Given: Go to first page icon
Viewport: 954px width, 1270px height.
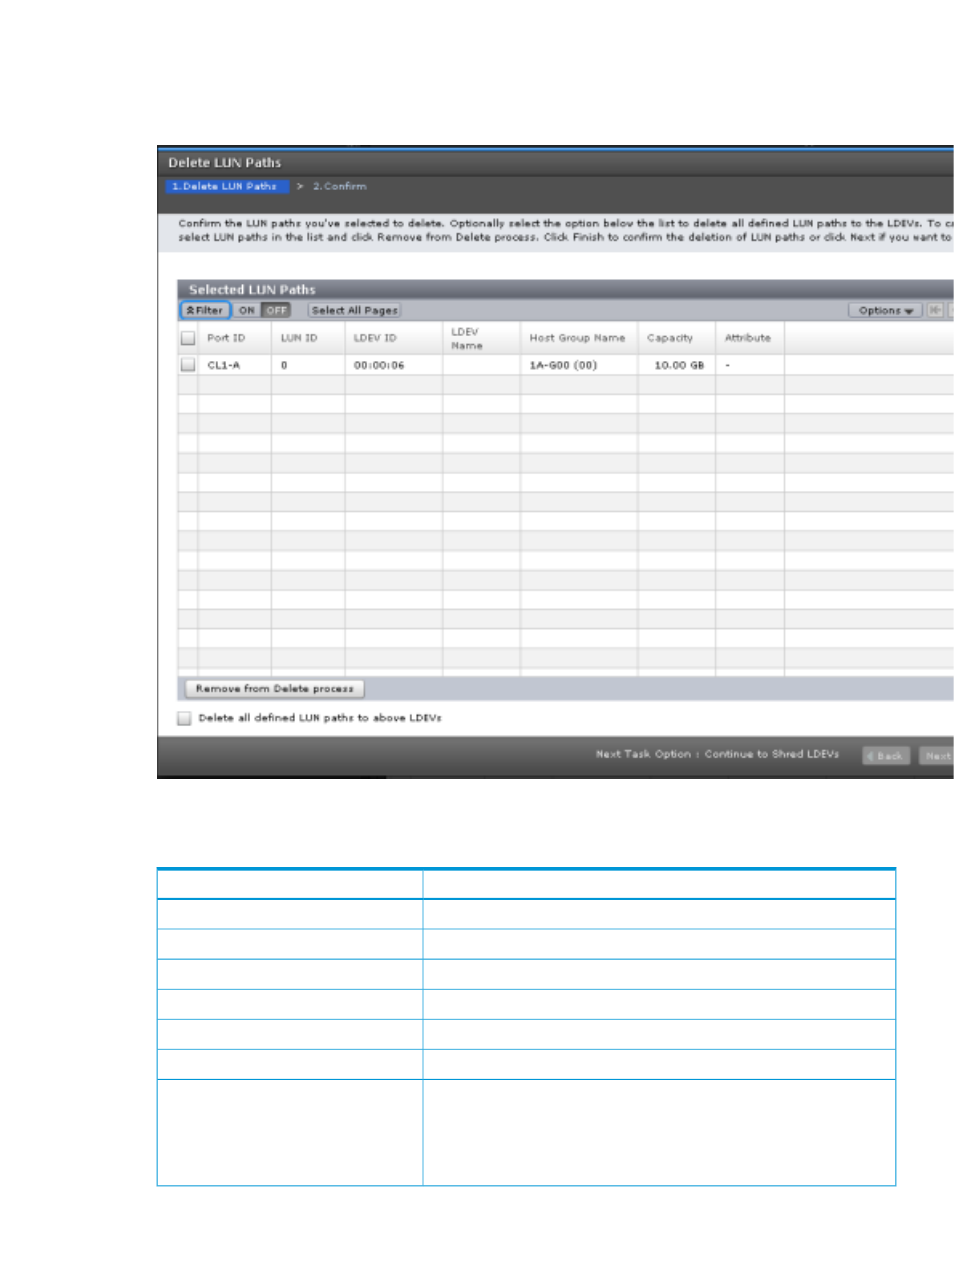Looking at the screenshot, I should point(935,311).
